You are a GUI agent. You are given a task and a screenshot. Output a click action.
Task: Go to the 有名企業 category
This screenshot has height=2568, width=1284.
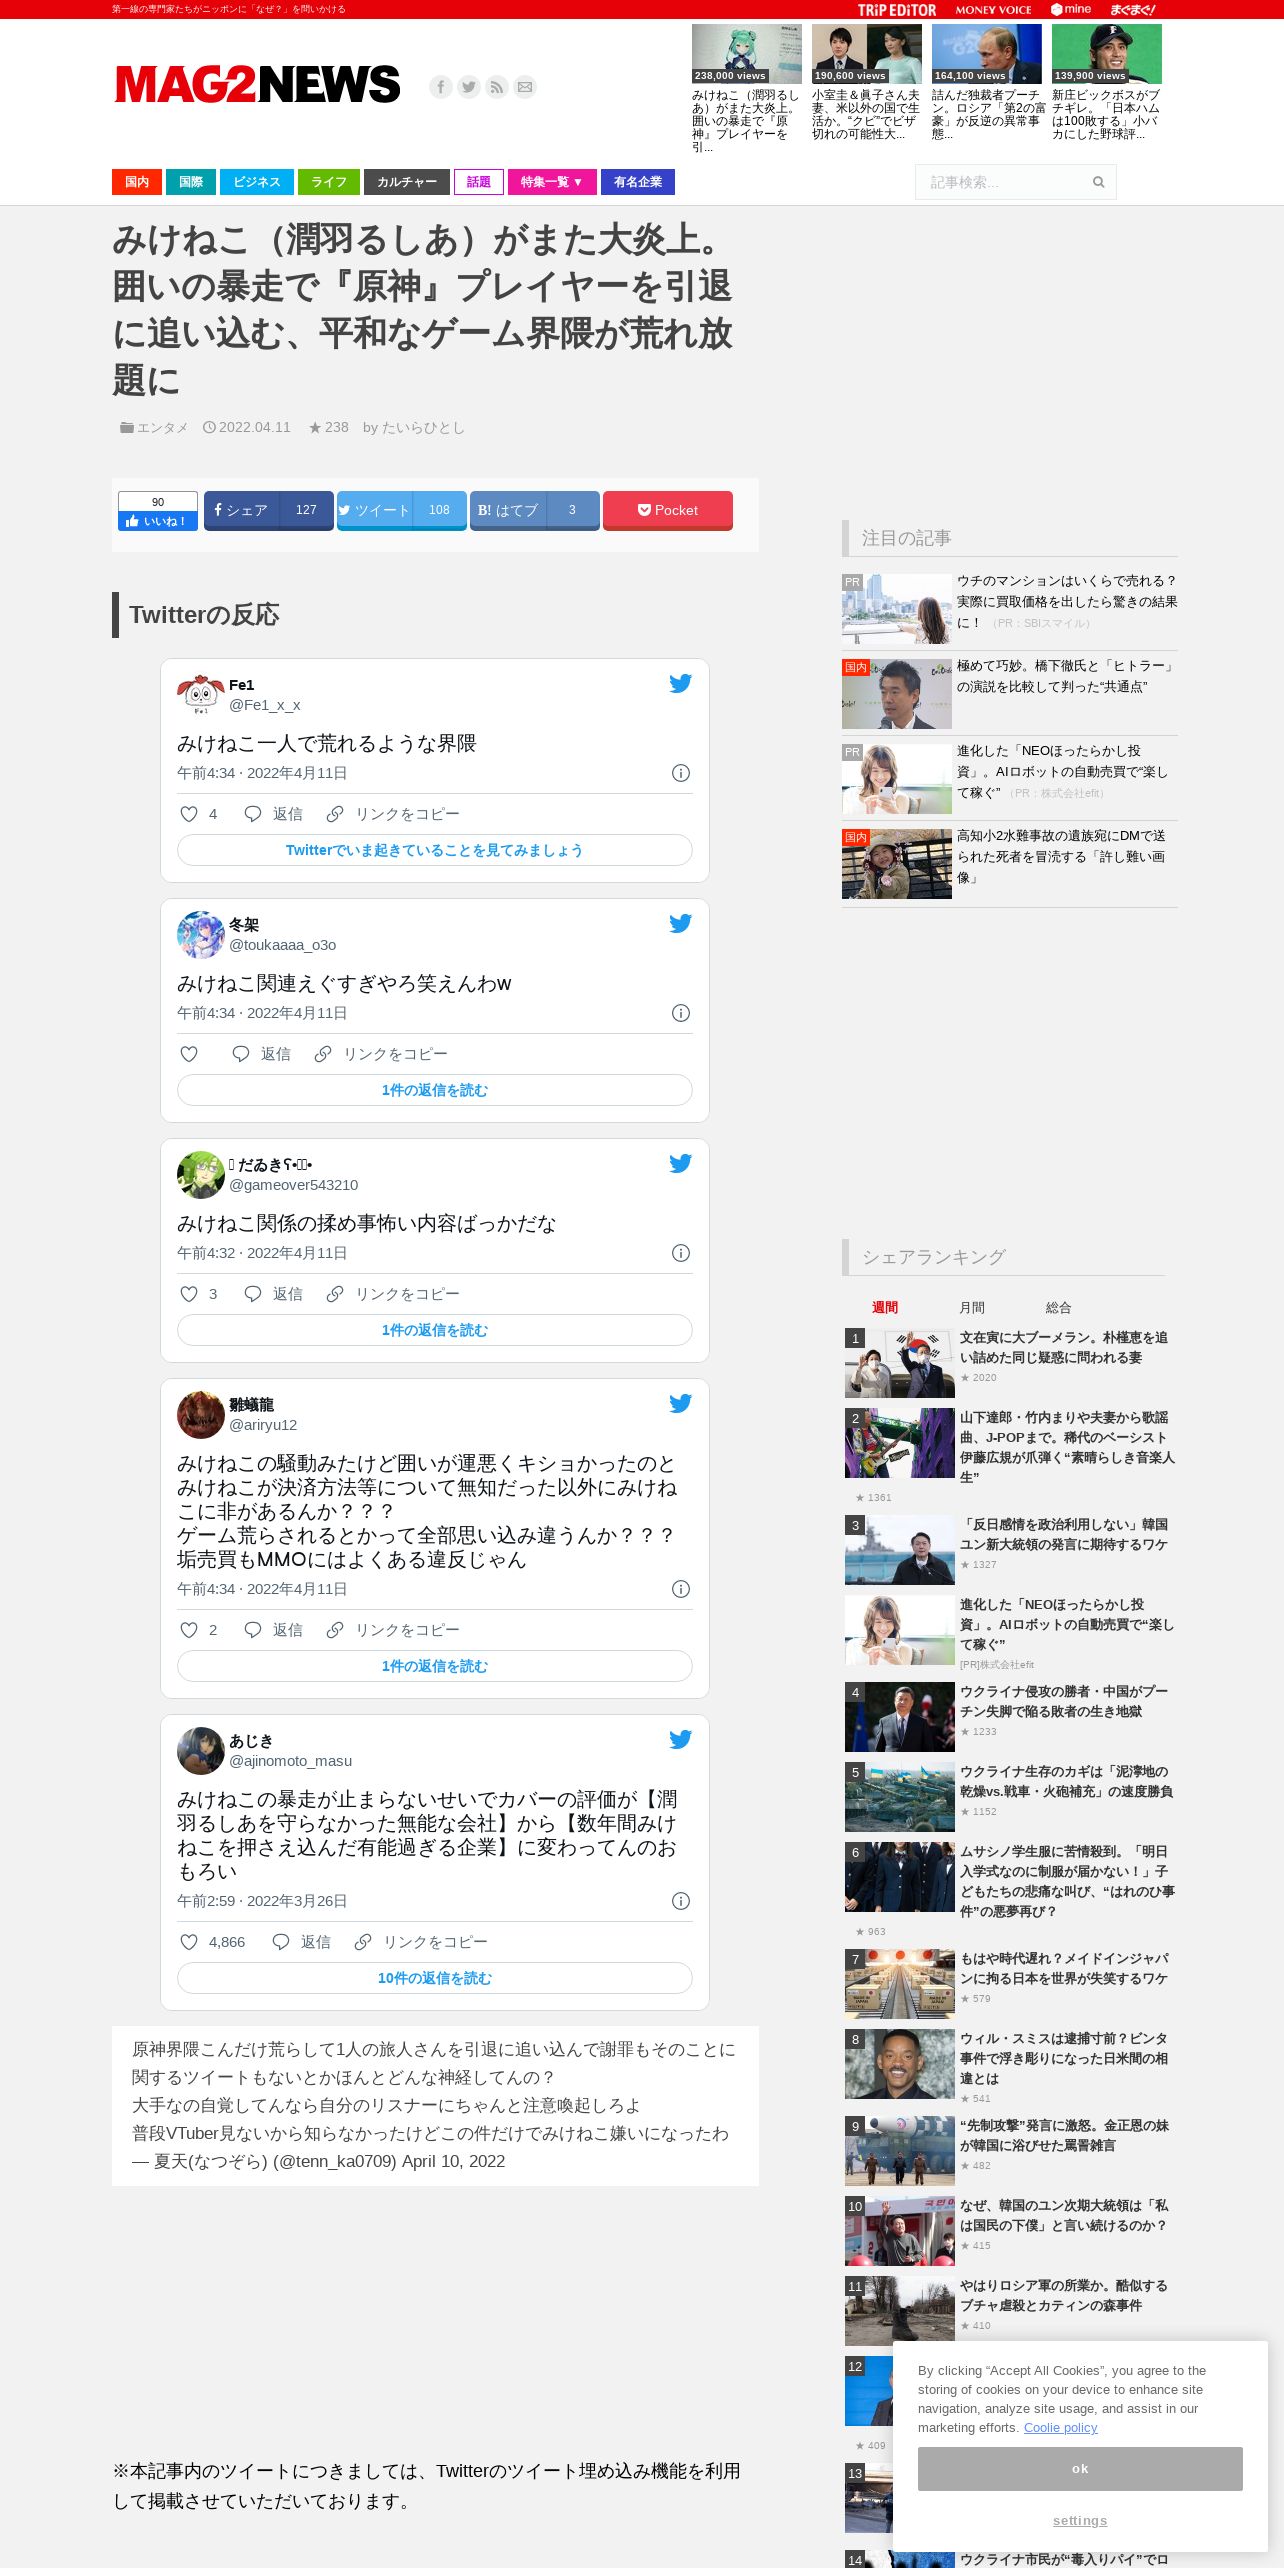(638, 182)
